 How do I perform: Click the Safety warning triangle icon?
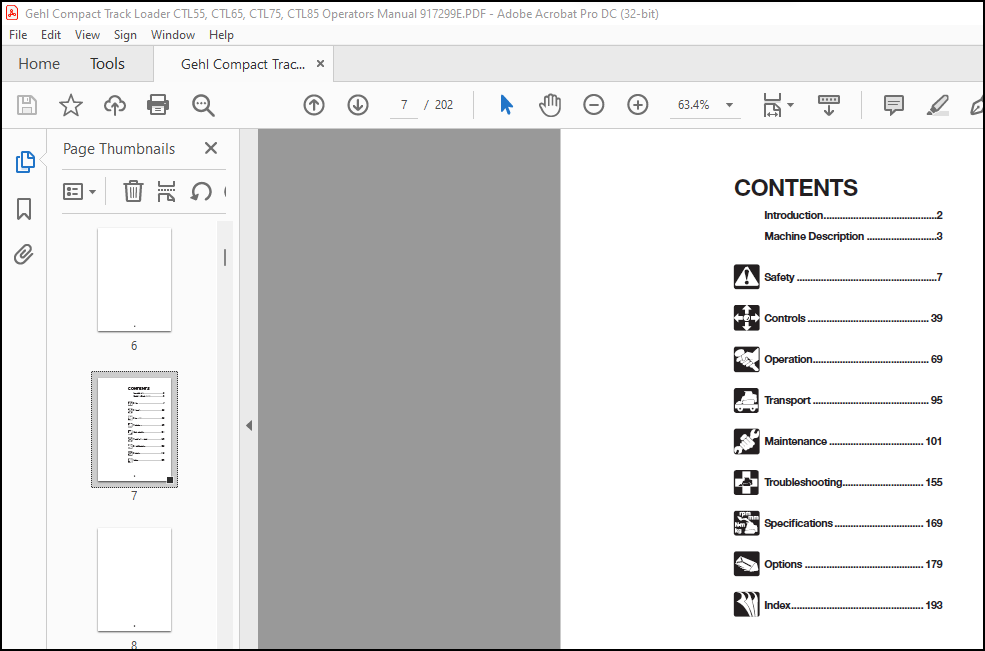click(x=746, y=276)
